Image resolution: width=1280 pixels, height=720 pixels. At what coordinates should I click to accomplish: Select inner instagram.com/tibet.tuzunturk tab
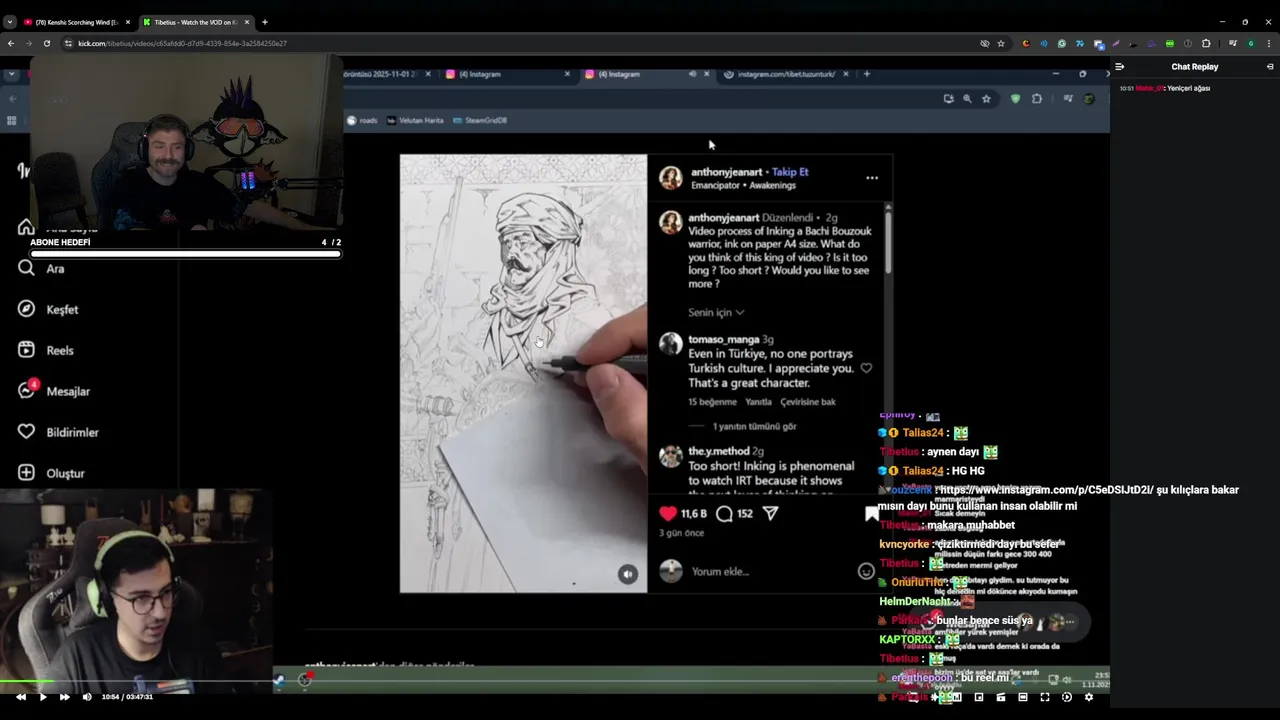pos(785,74)
